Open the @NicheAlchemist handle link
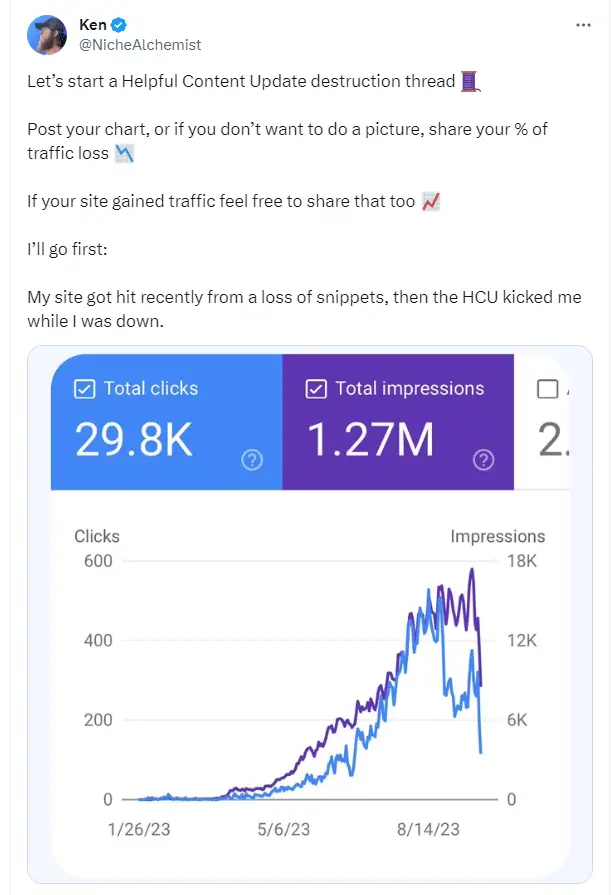This screenshot has width=611, height=895. coord(140,45)
